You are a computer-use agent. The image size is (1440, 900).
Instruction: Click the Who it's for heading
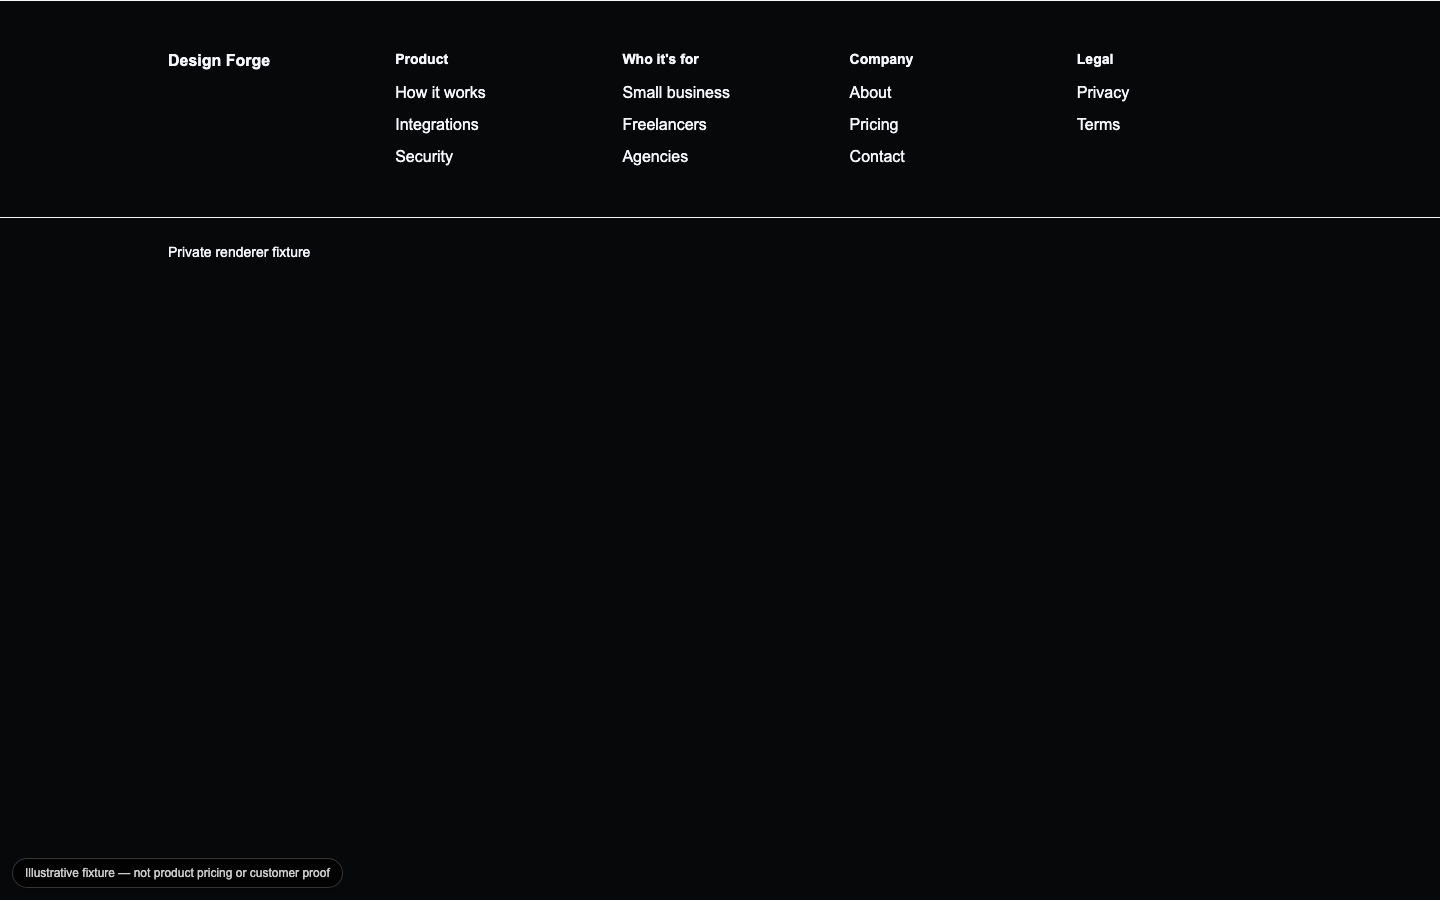[x=660, y=59]
